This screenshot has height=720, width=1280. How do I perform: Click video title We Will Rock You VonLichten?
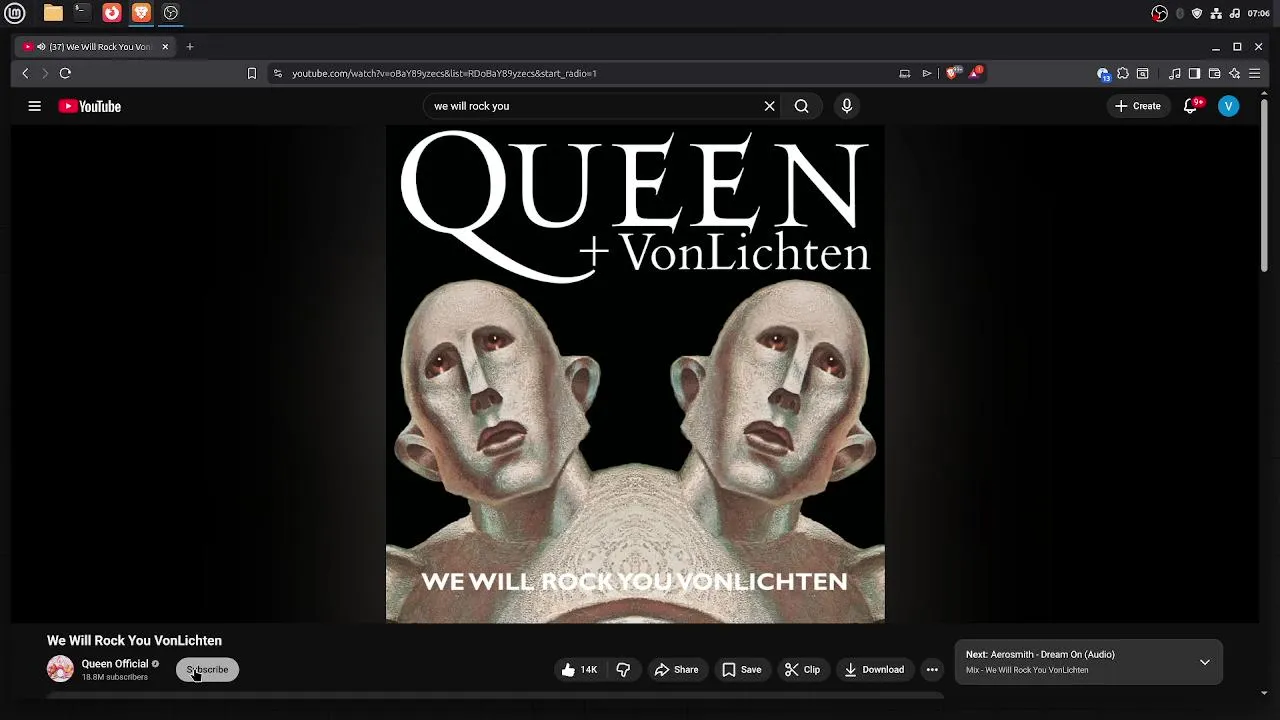(x=134, y=641)
